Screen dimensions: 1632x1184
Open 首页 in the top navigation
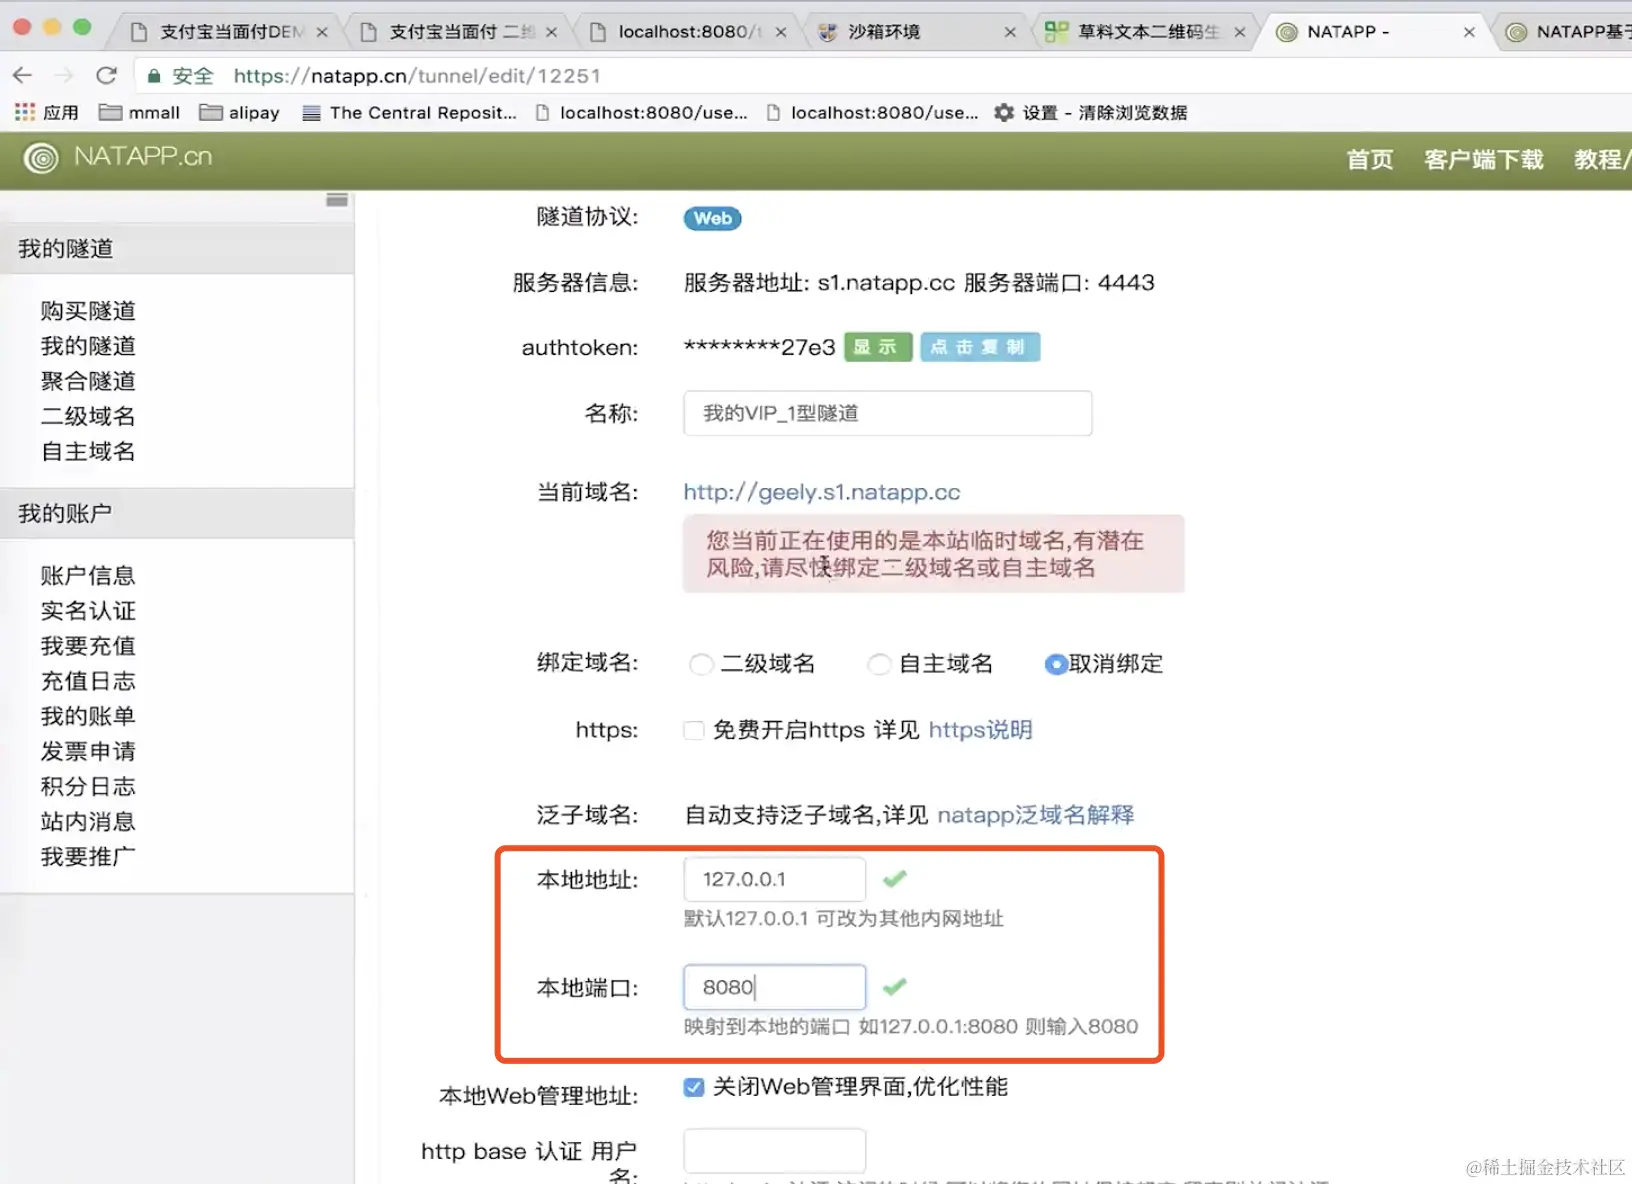(x=1369, y=160)
